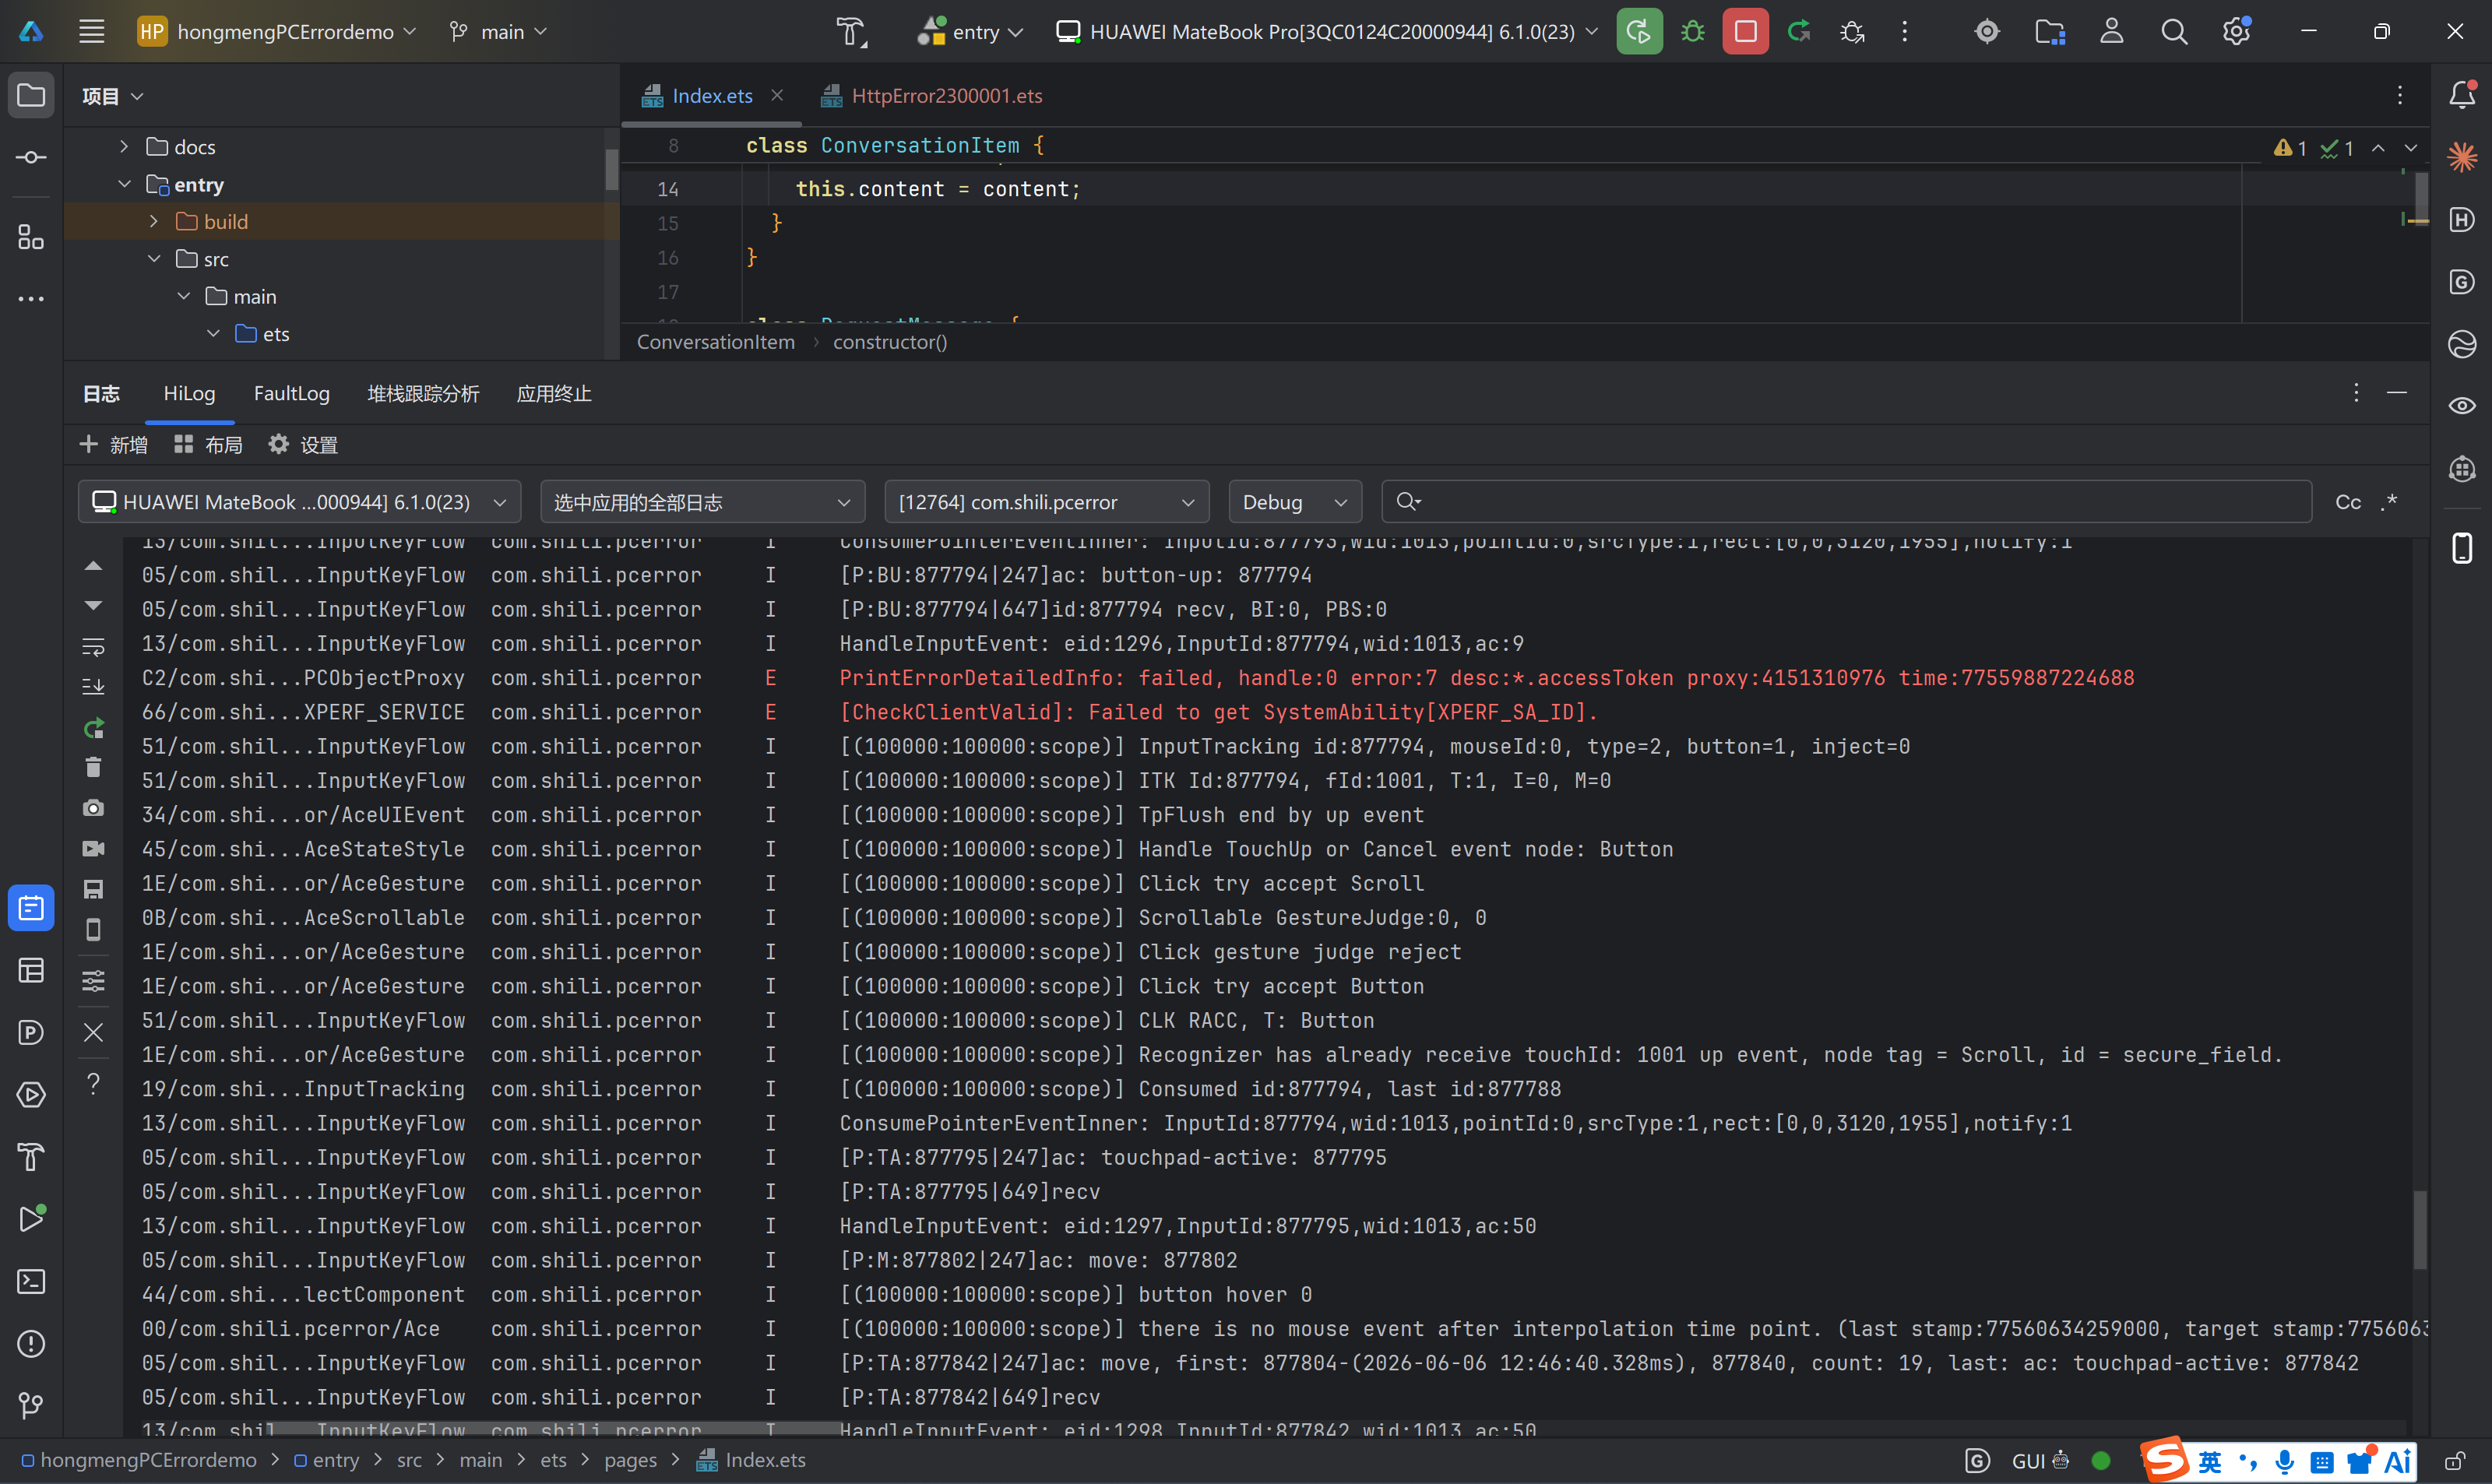Open the Terminal tool window icon

(31, 1282)
